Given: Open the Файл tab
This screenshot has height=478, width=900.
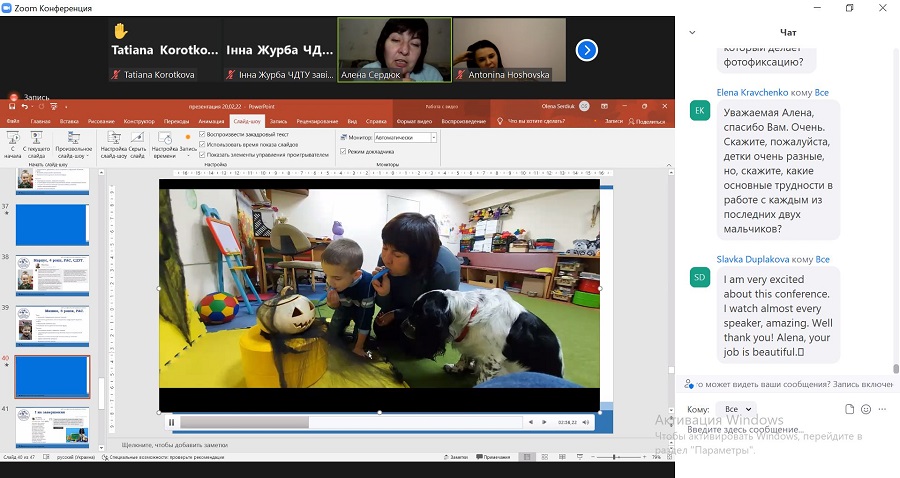Looking at the screenshot, I should [x=13, y=121].
